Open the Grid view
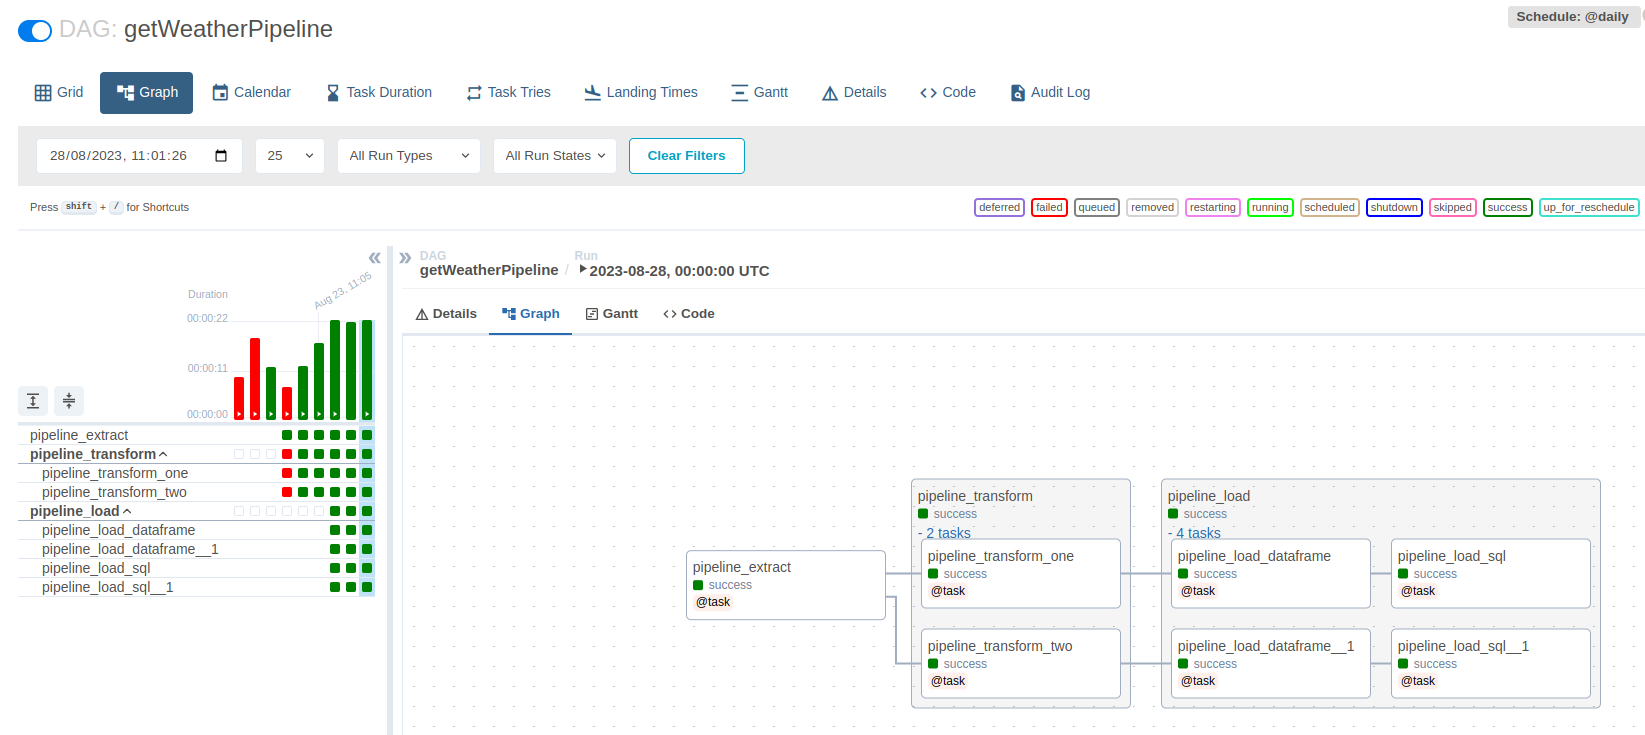This screenshot has width=1645, height=735. pyautogui.click(x=58, y=92)
